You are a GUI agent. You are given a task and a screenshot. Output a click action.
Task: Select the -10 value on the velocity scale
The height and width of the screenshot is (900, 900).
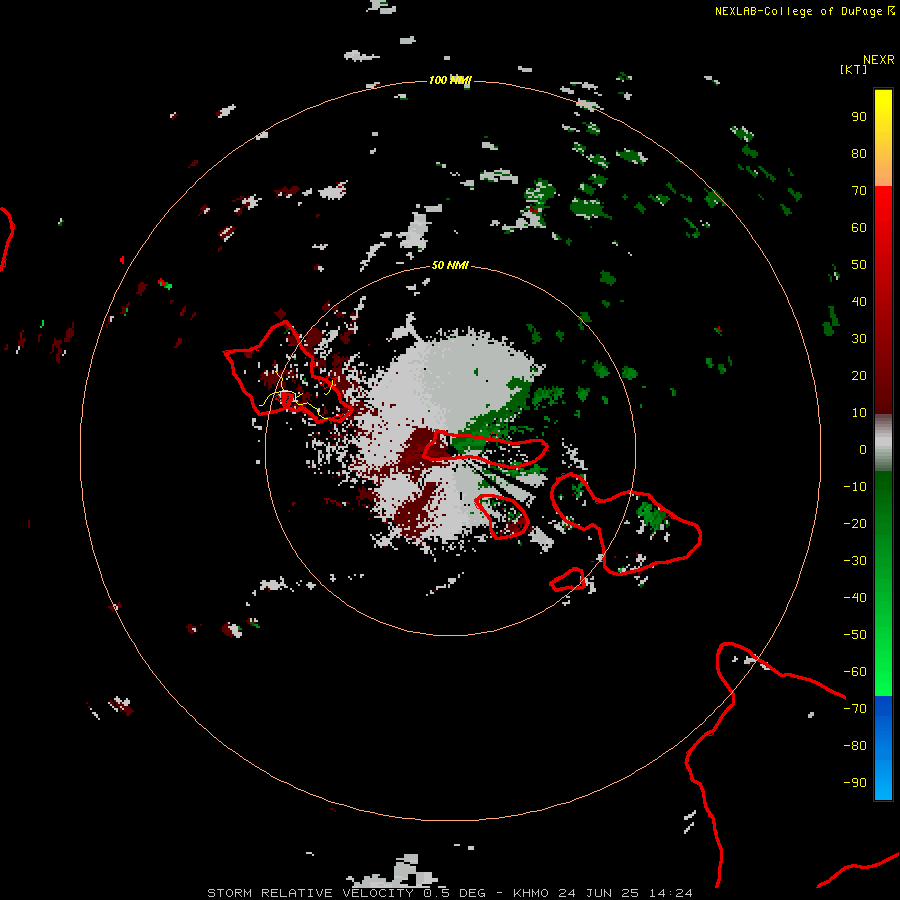(855, 487)
